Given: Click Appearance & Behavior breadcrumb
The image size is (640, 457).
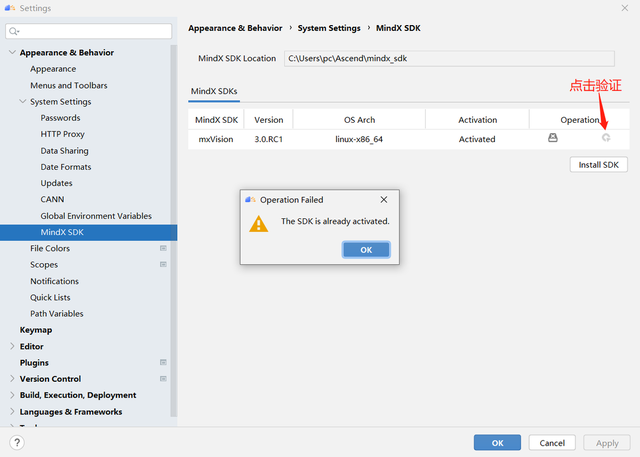Looking at the screenshot, I should [x=235, y=28].
